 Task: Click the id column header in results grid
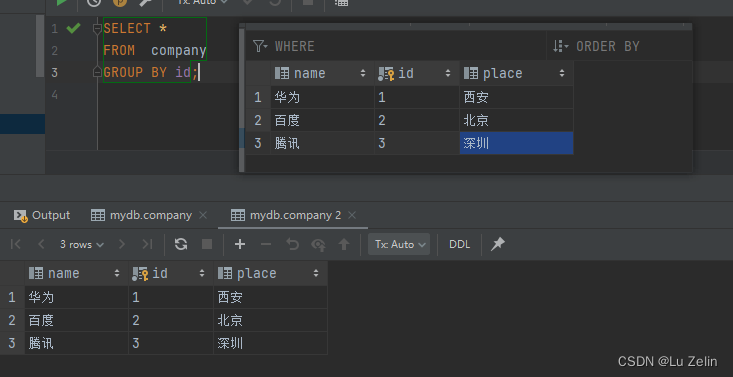171,273
